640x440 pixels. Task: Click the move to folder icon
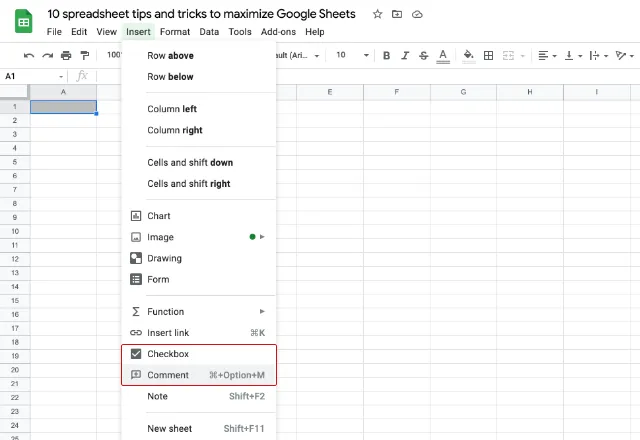(397, 14)
